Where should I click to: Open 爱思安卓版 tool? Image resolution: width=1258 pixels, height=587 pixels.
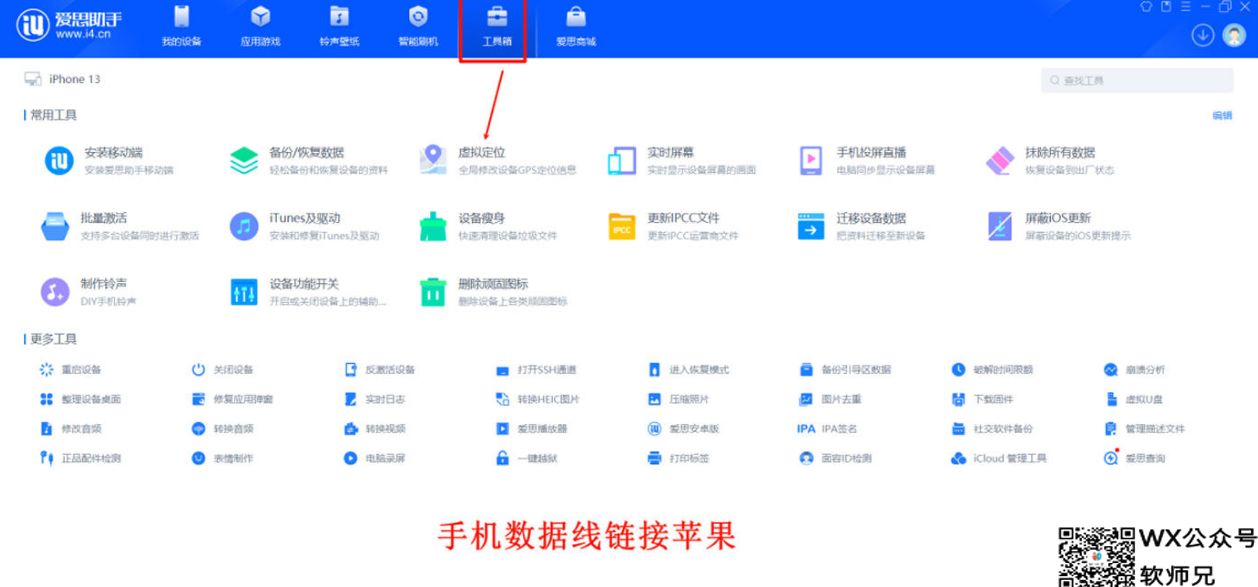(x=683, y=429)
